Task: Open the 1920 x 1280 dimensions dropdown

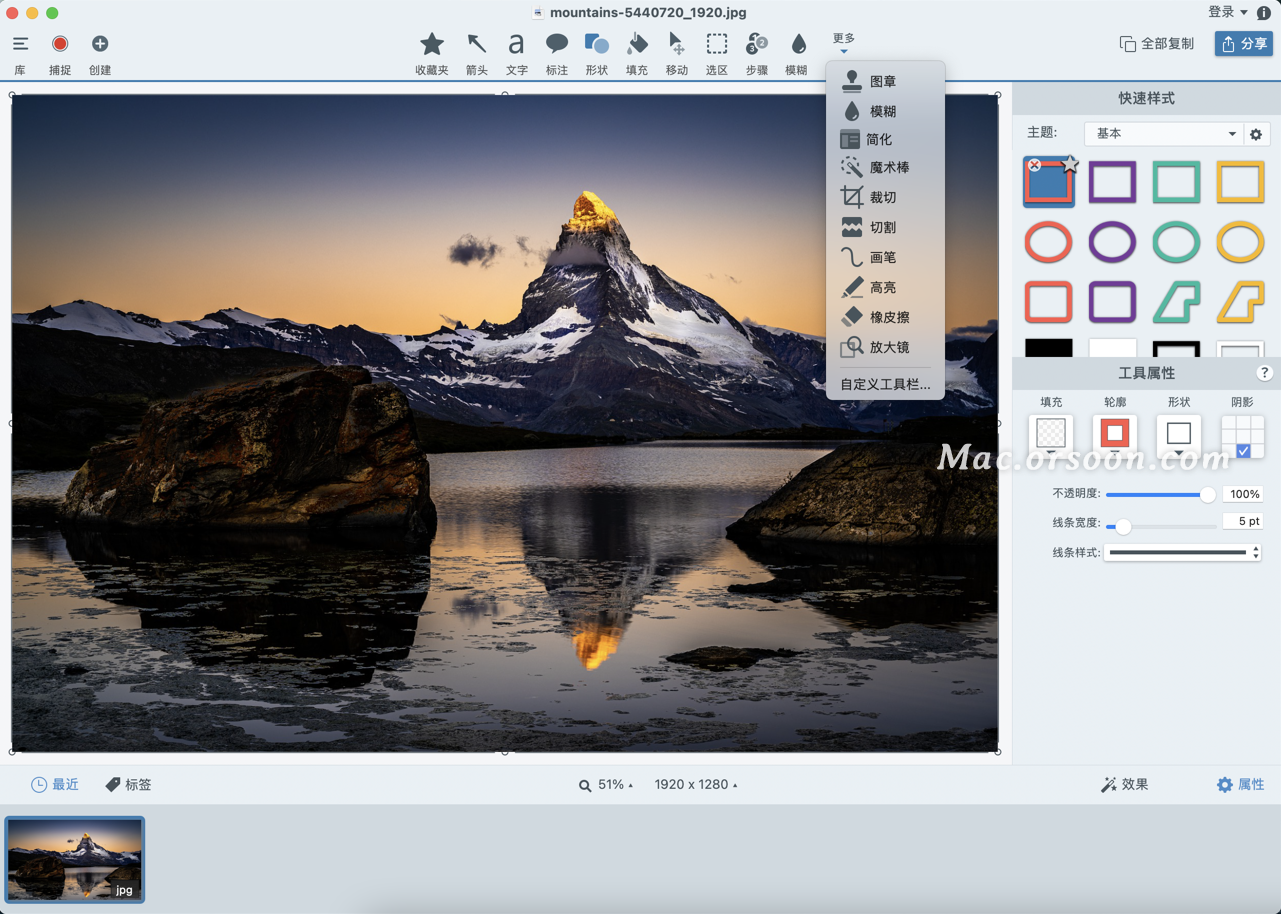Action: coord(696,785)
